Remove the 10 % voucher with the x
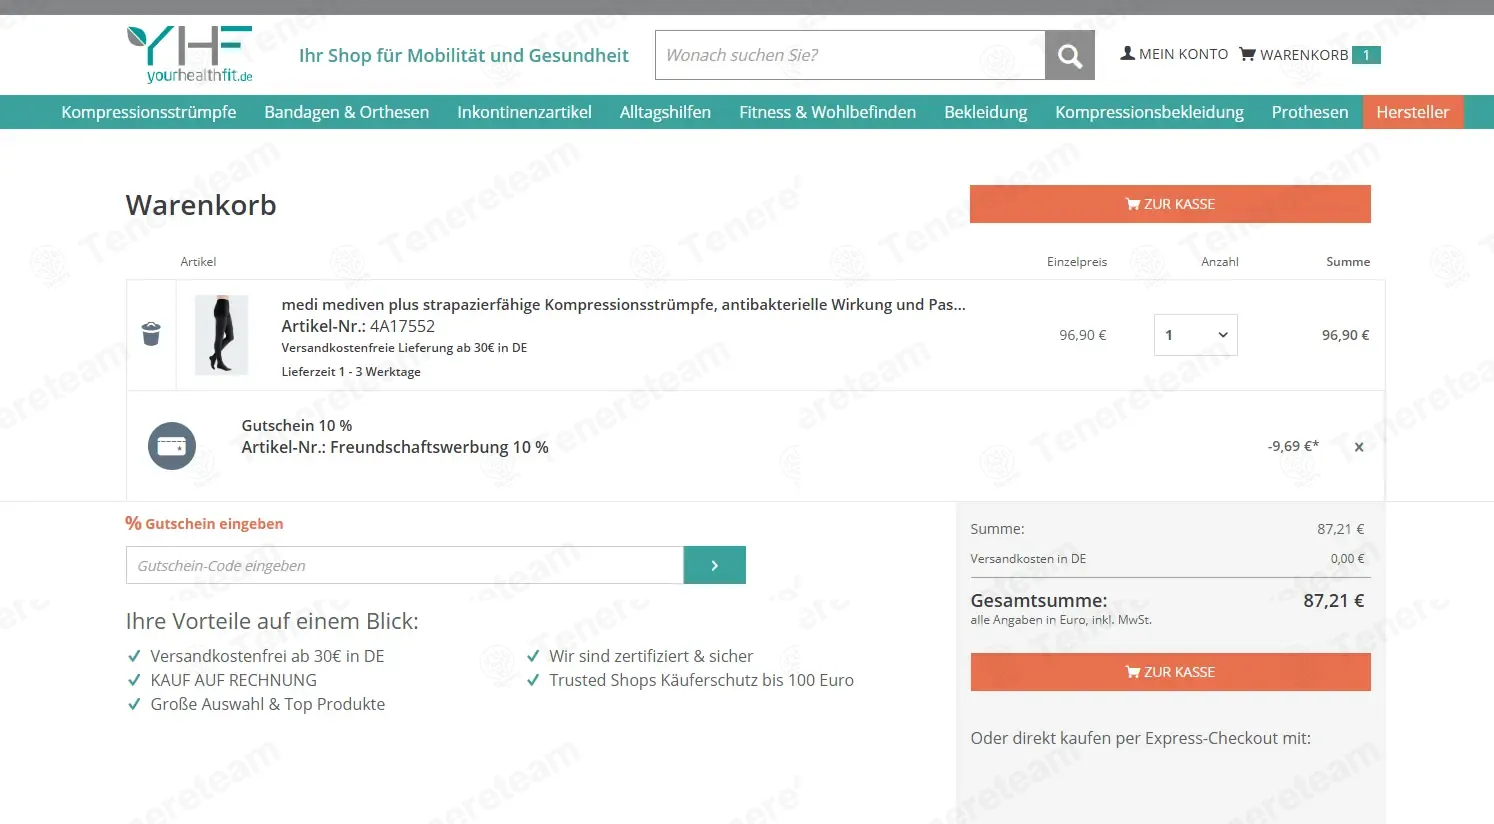The width and height of the screenshot is (1494, 824). (x=1359, y=447)
